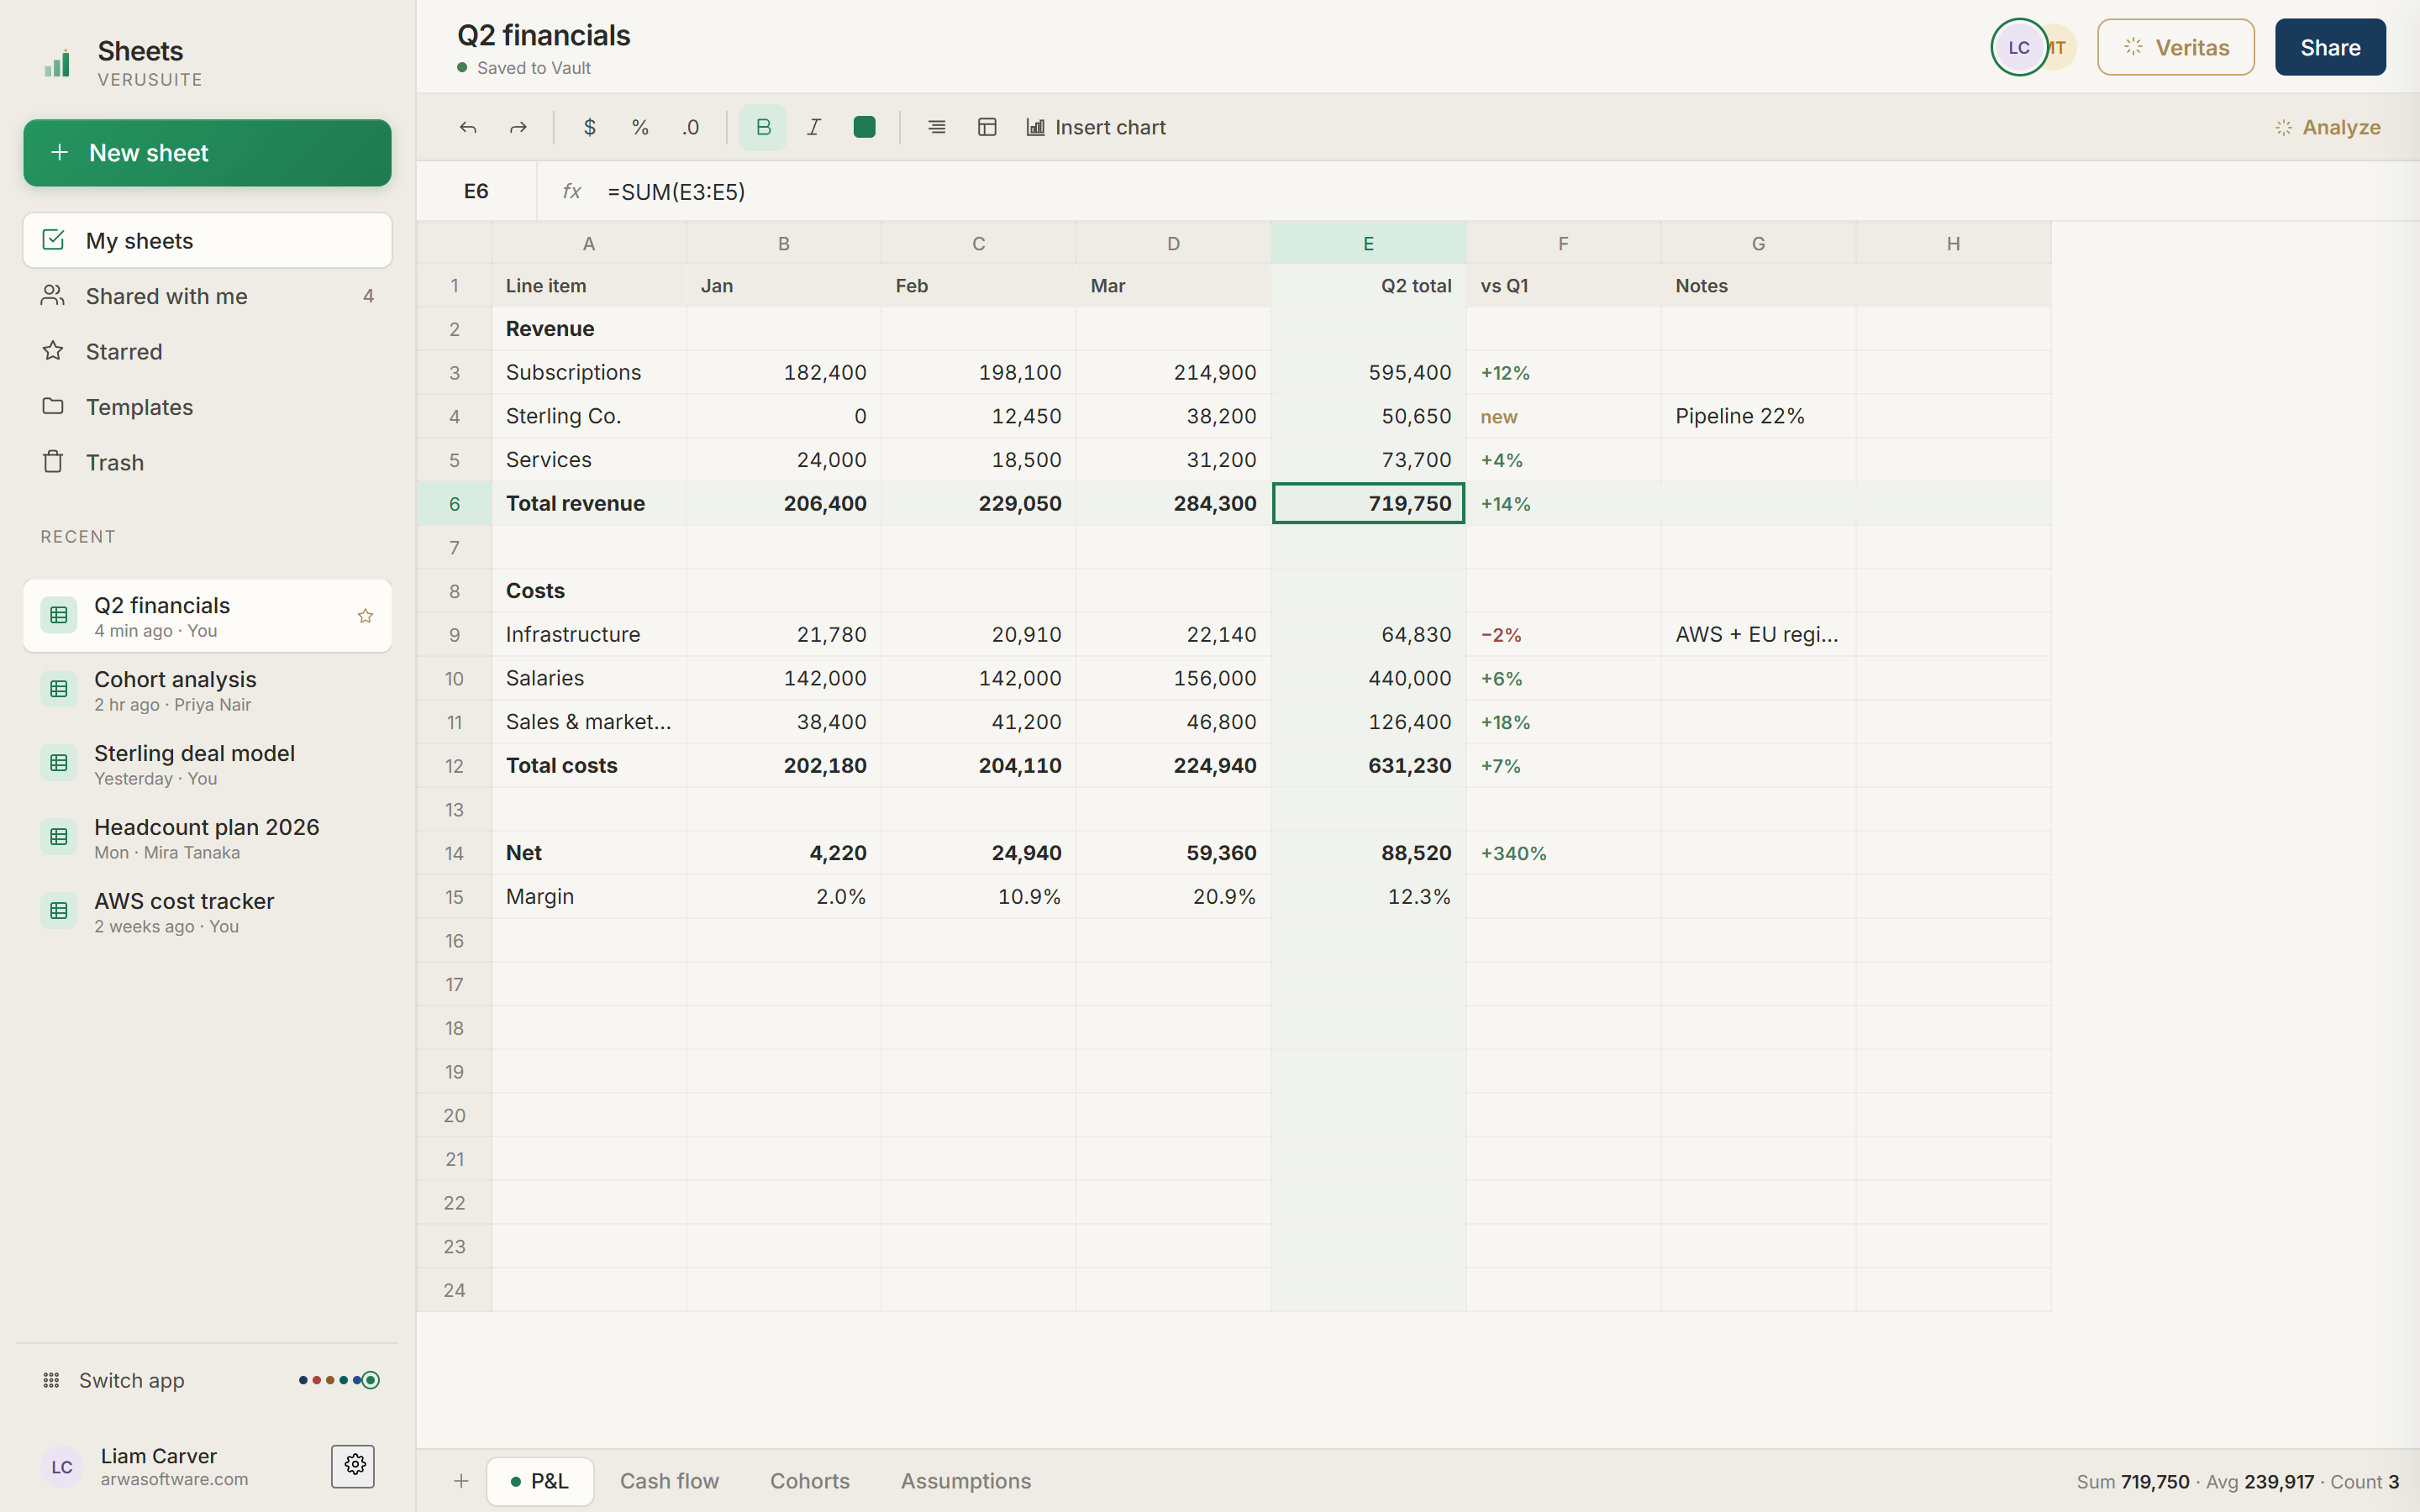Click the Share button
Viewport: 2420px width, 1512px height.
point(2330,47)
